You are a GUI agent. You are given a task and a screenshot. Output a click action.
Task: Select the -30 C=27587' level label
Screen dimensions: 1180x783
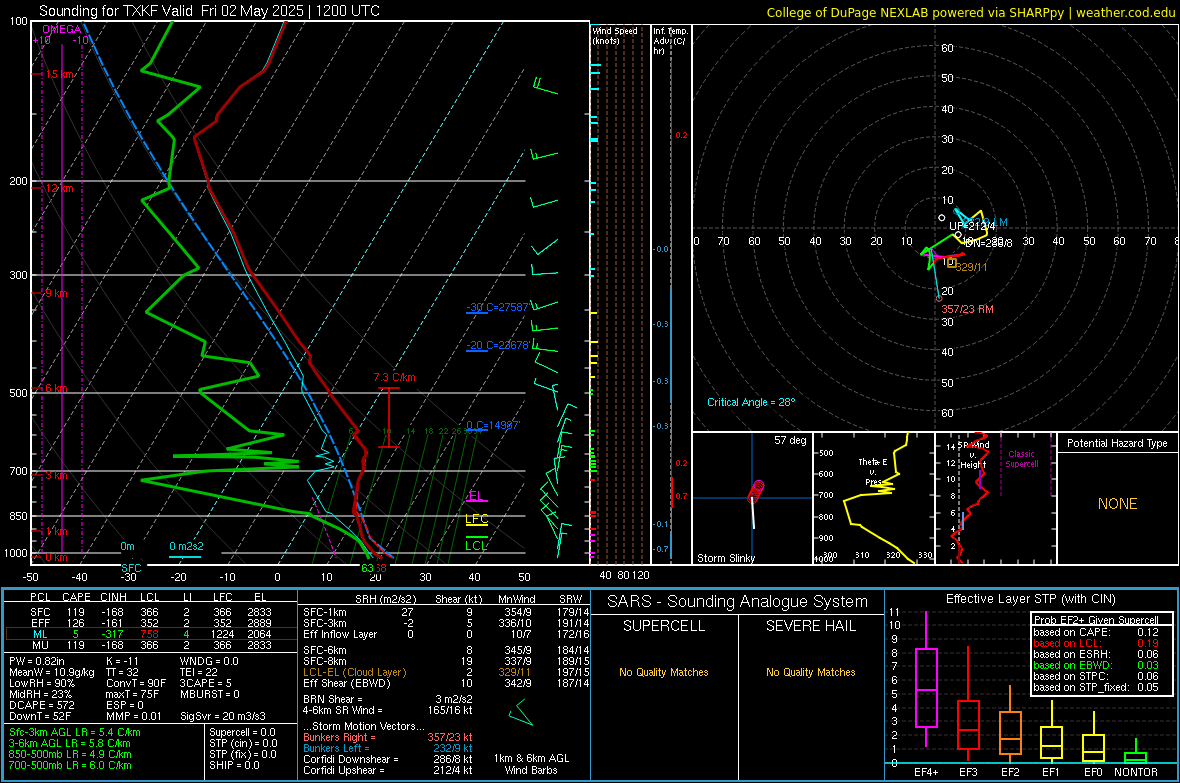pyautogui.click(x=497, y=307)
